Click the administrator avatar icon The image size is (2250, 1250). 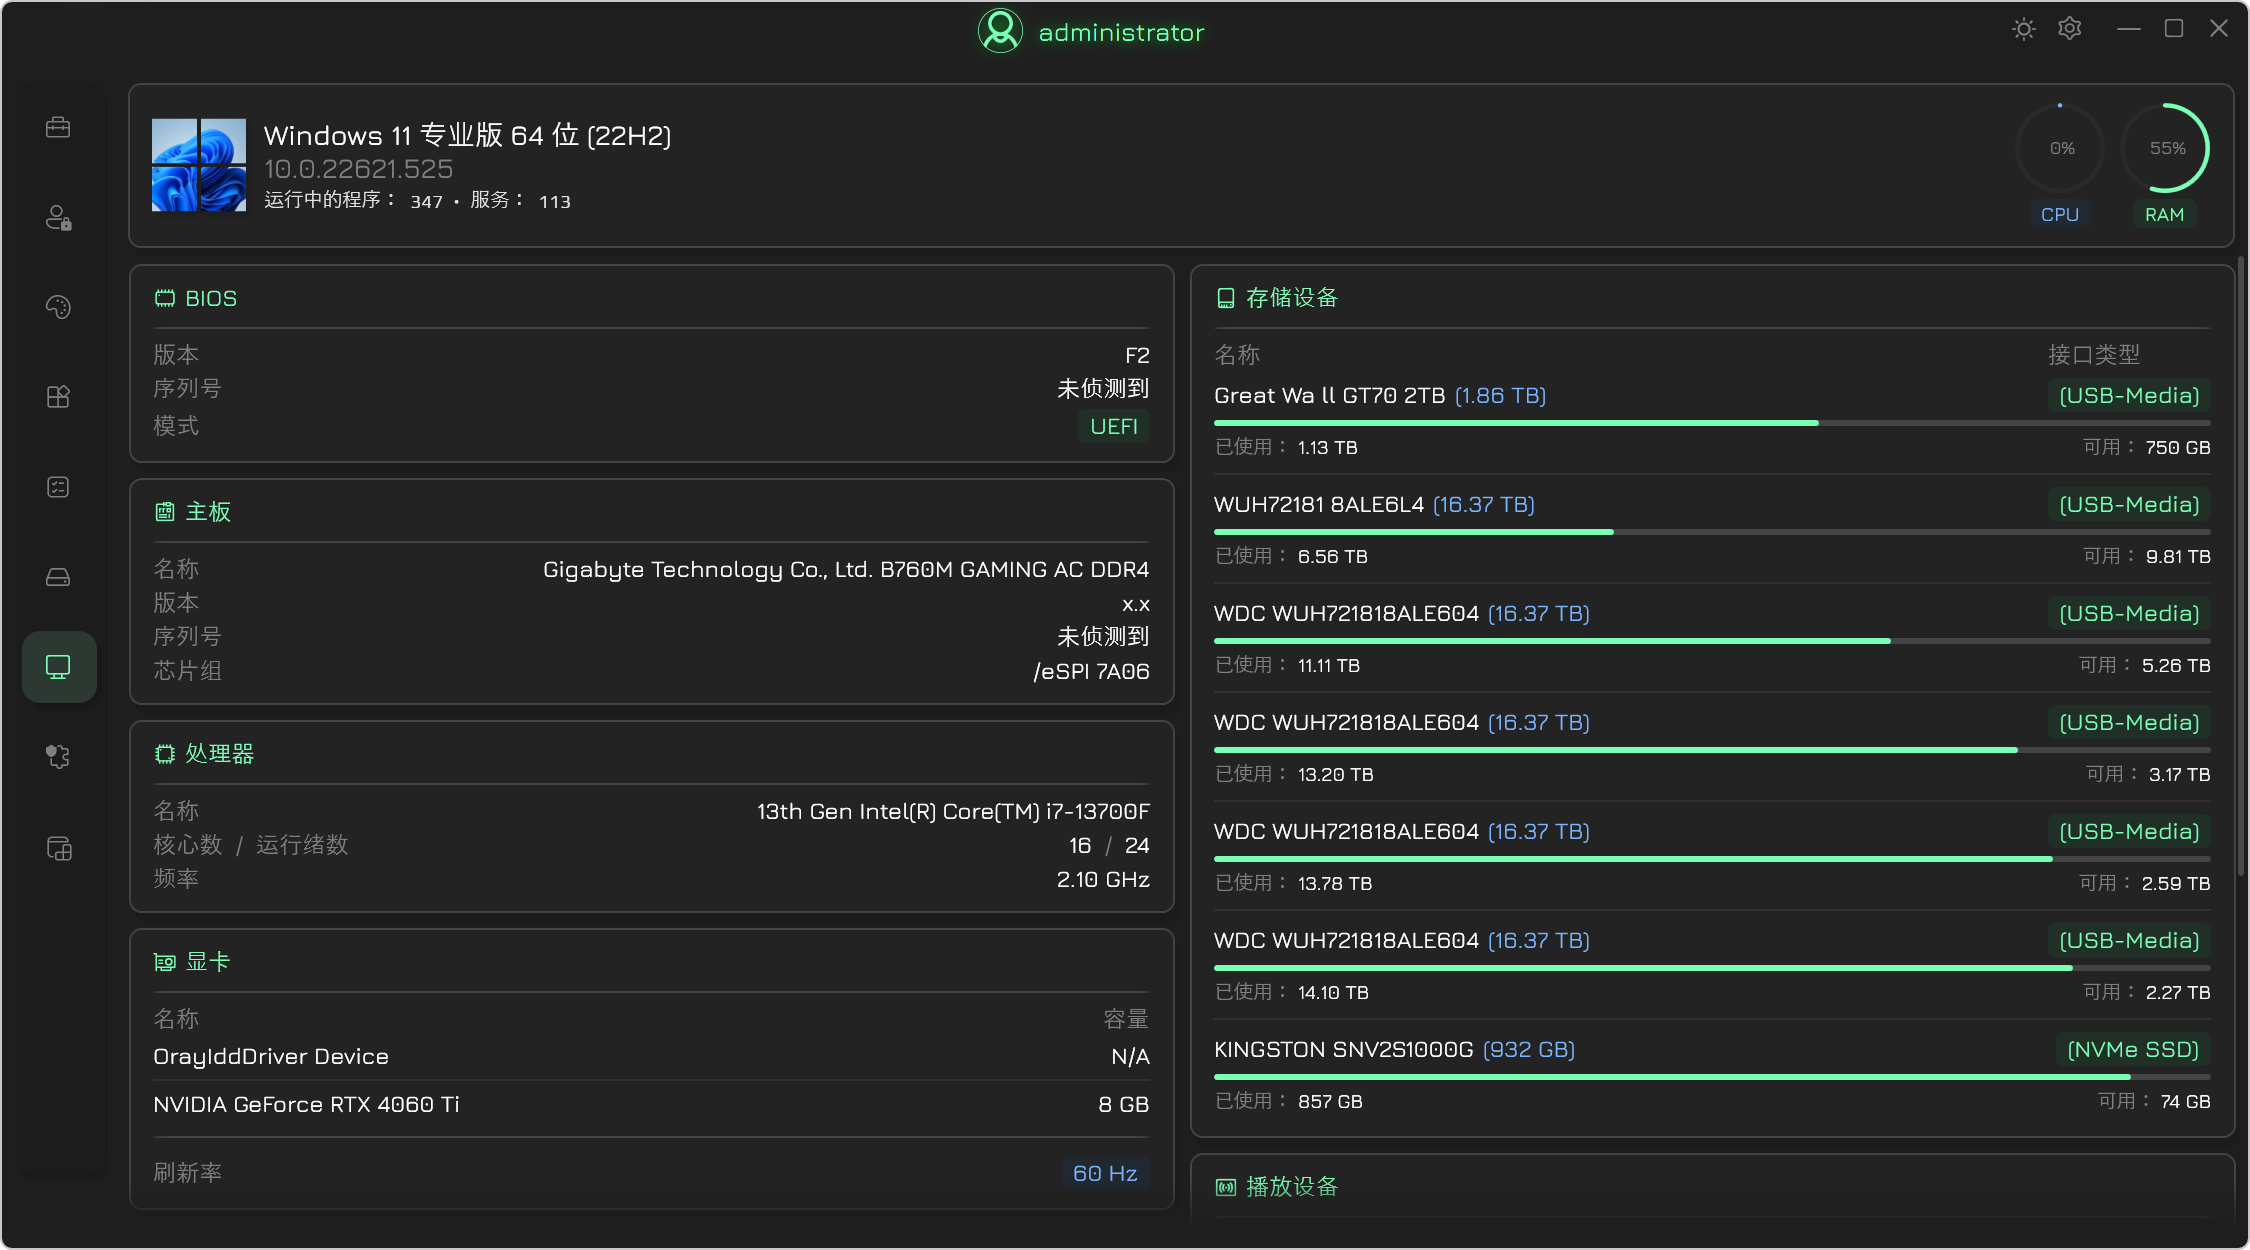click(1000, 31)
